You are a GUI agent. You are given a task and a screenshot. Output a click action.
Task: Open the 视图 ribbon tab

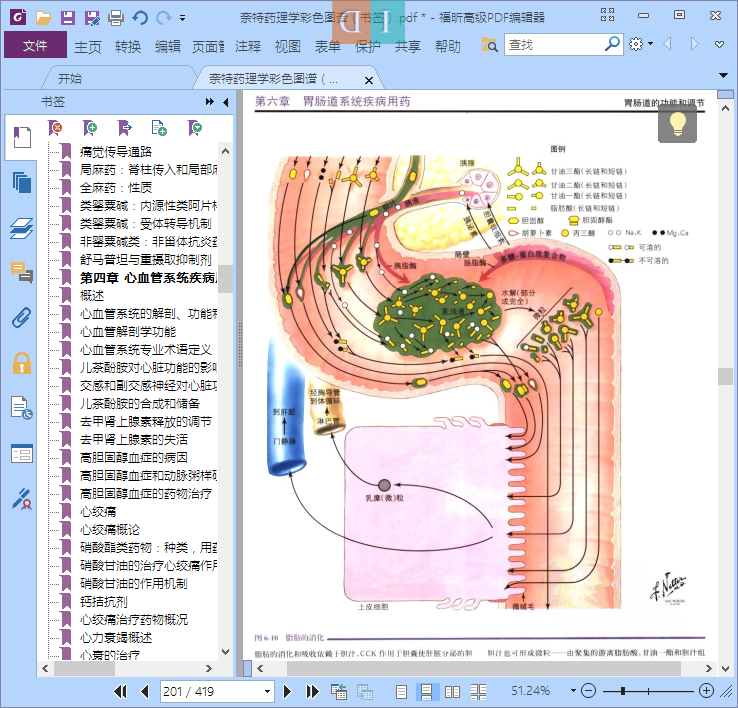pos(287,47)
